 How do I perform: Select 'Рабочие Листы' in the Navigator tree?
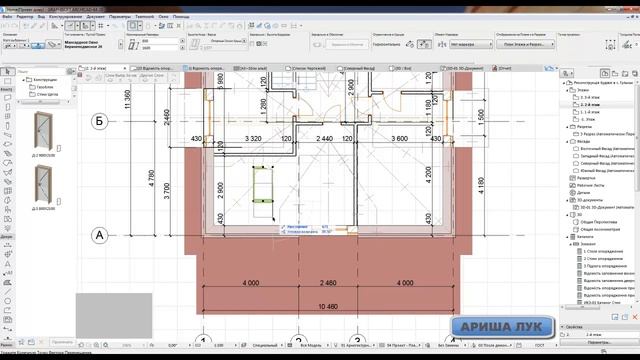click(x=591, y=185)
